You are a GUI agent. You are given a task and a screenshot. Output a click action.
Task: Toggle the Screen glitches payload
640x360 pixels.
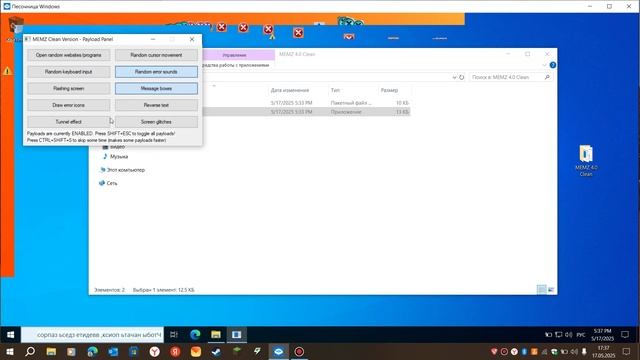156,122
